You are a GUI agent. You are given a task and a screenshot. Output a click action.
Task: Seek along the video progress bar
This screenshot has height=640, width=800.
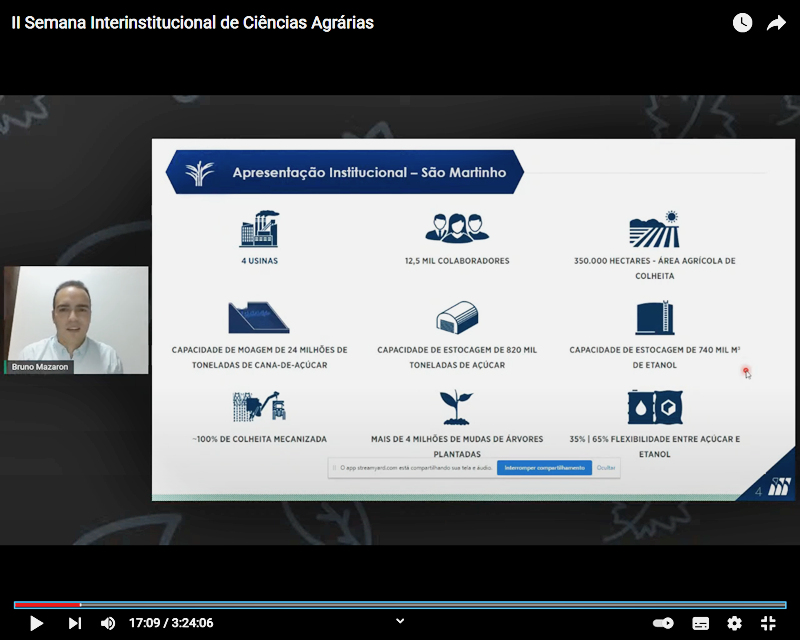point(400,605)
